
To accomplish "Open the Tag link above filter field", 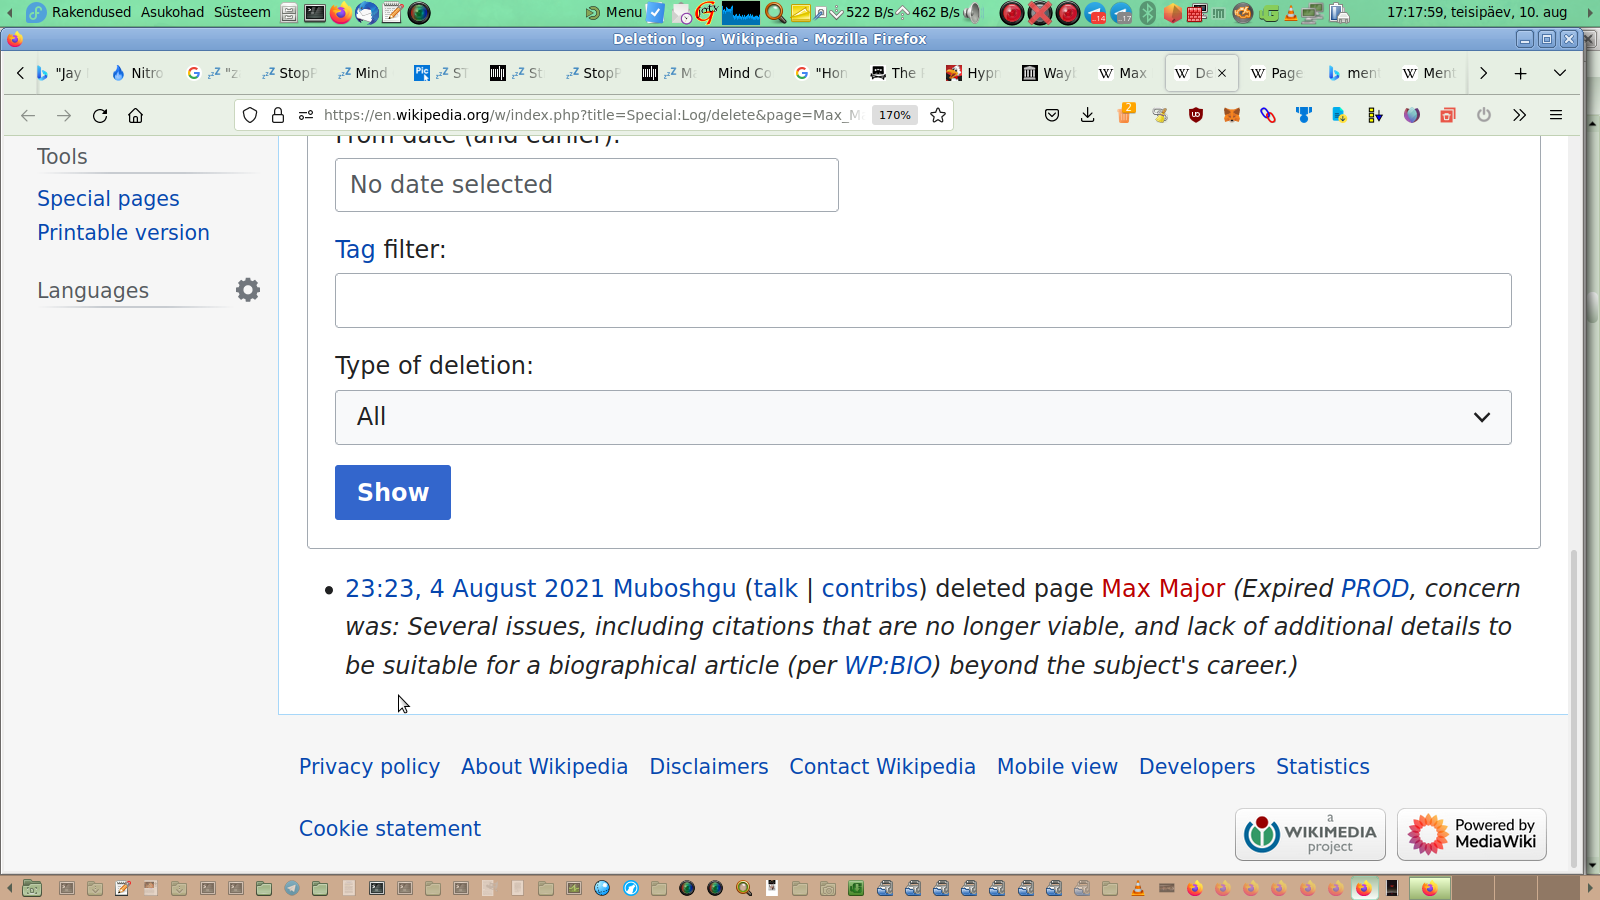I will 355,250.
